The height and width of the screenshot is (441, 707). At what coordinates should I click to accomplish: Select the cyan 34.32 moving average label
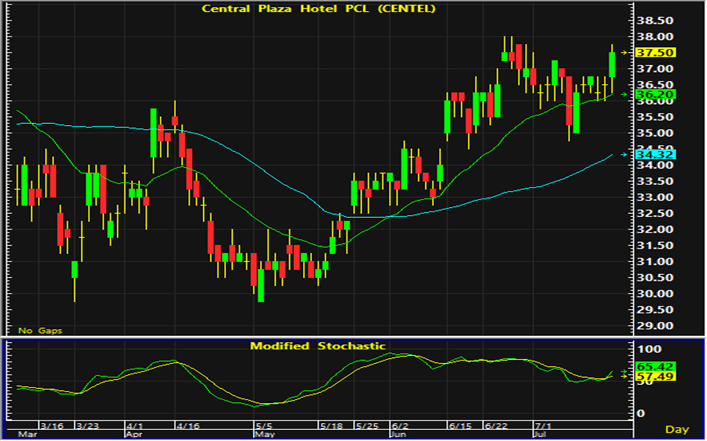tap(655, 155)
